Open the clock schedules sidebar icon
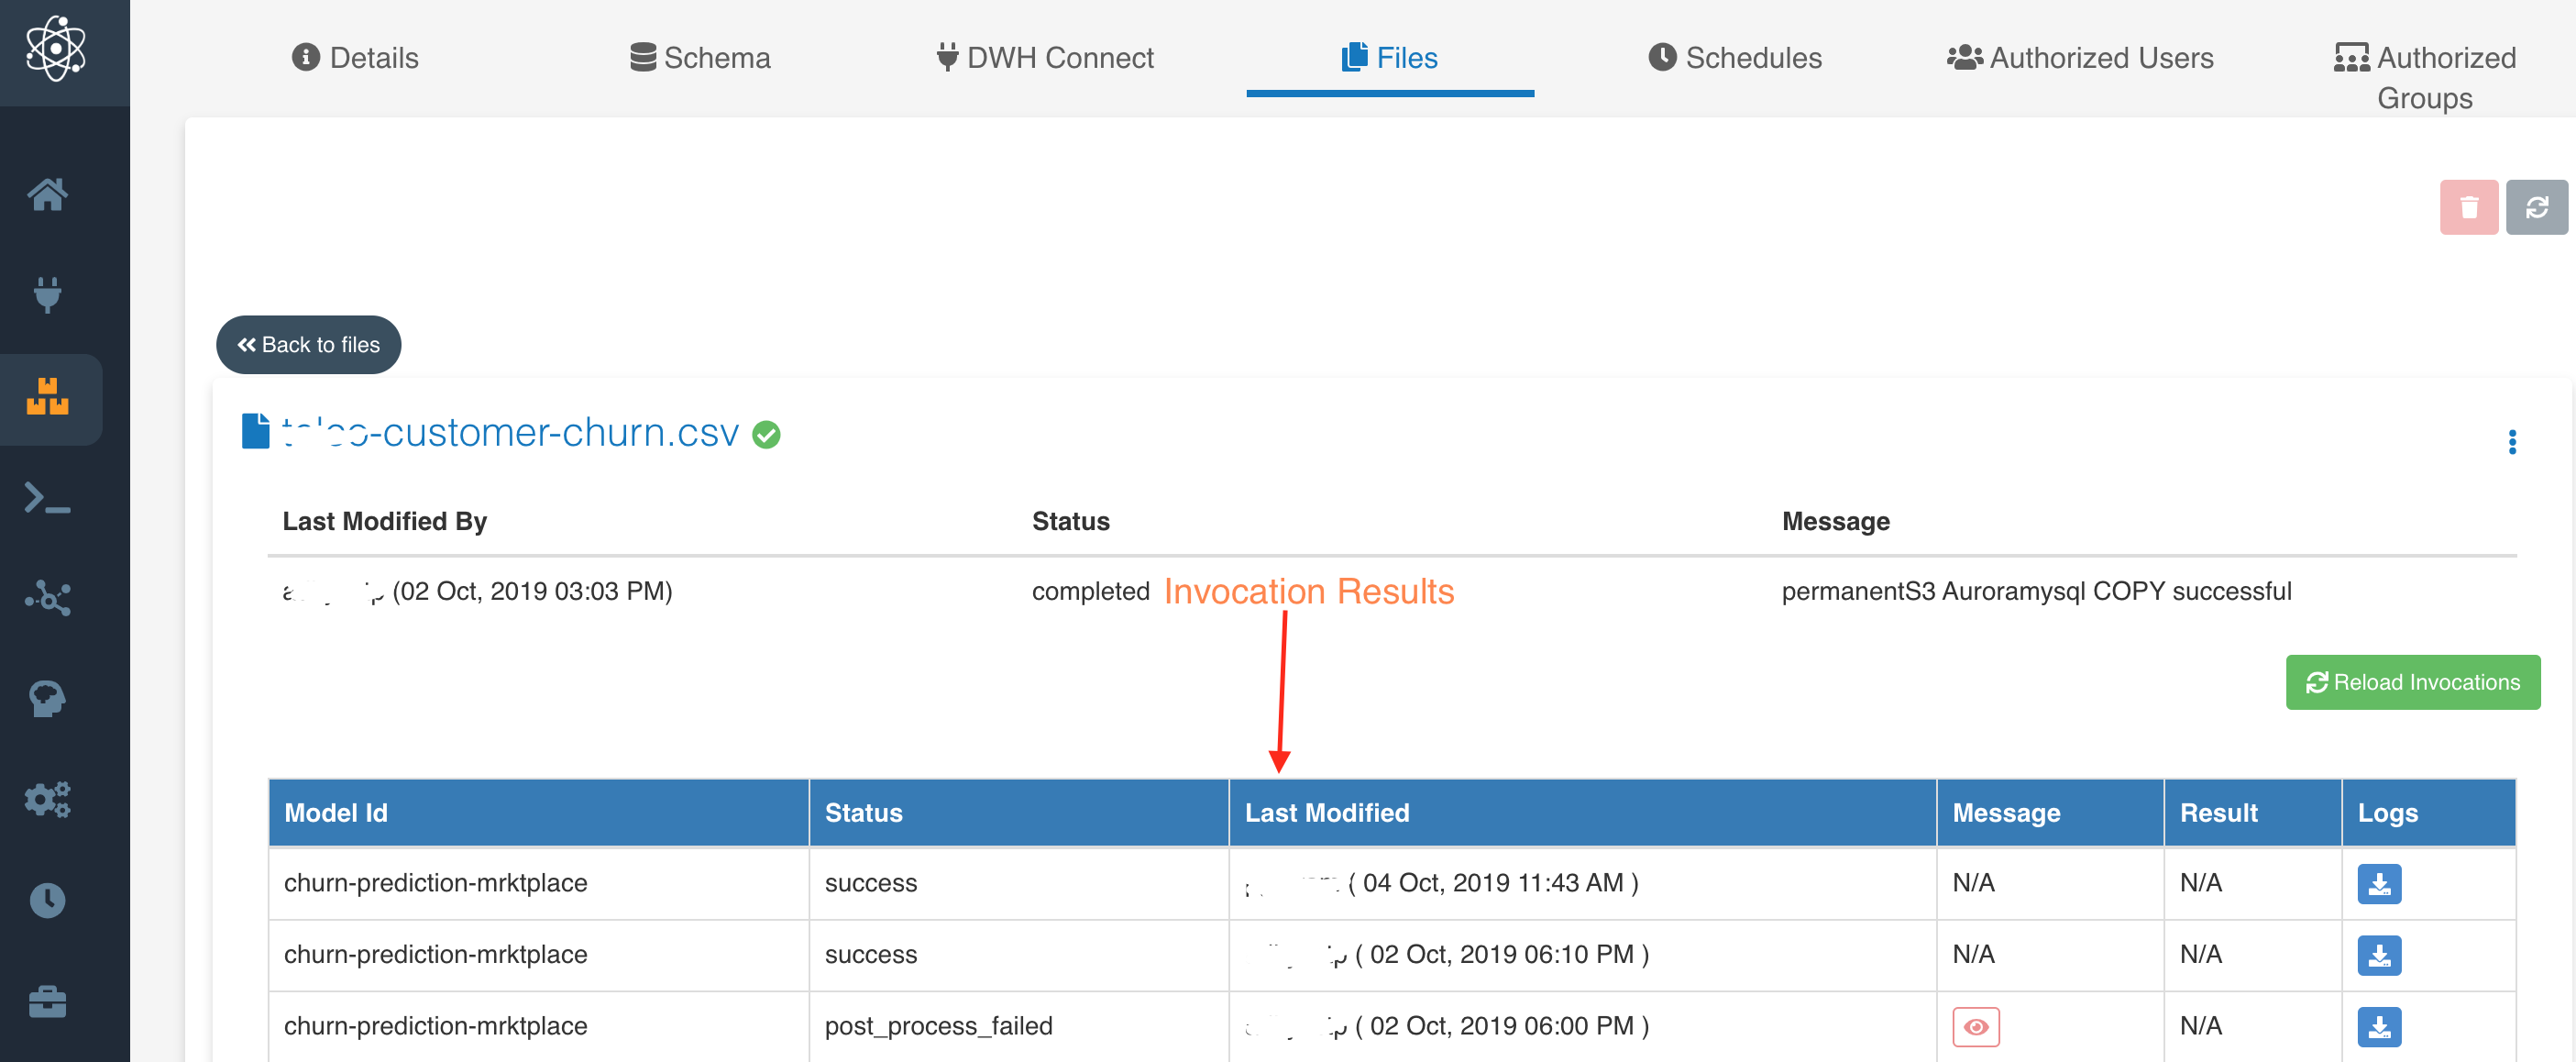Image resolution: width=2576 pixels, height=1062 pixels. [47, 900]
